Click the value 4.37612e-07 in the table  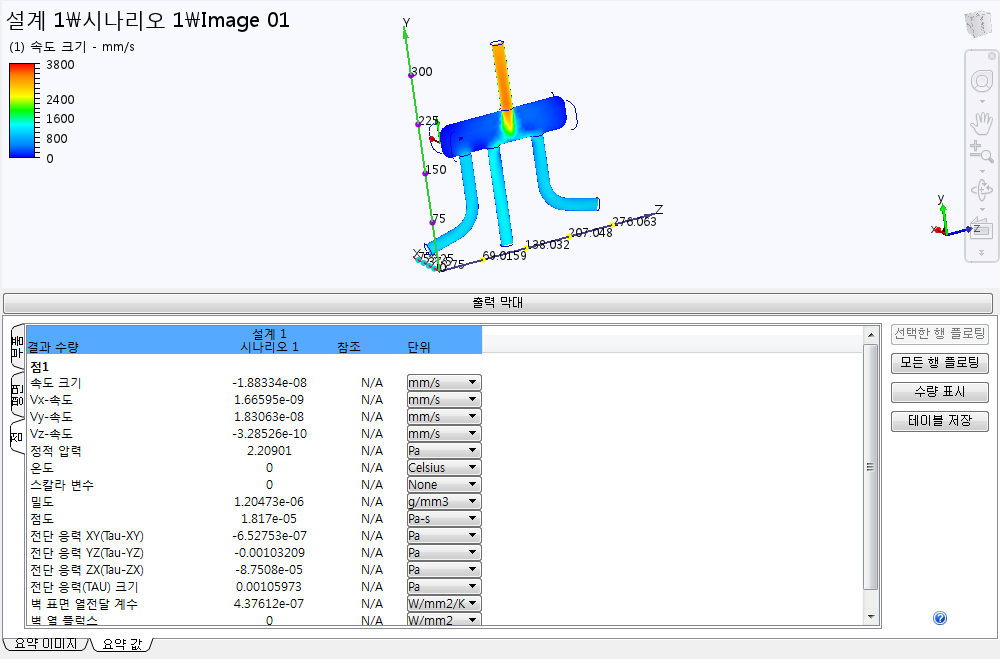(269, 604)
